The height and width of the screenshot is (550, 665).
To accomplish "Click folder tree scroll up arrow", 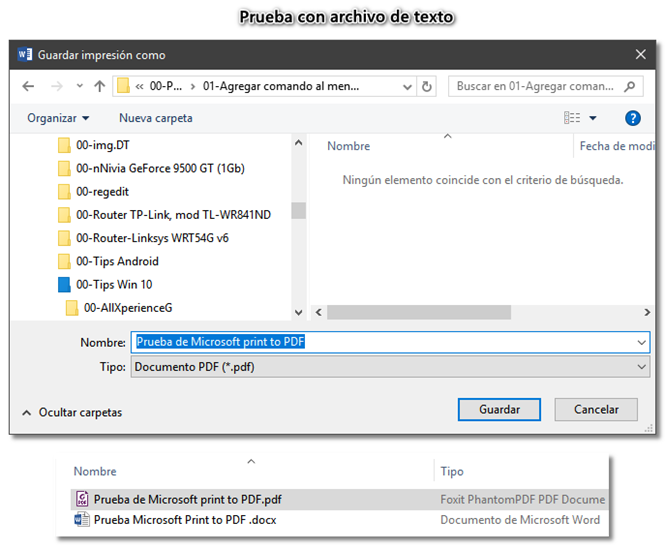I will [299, 143].
